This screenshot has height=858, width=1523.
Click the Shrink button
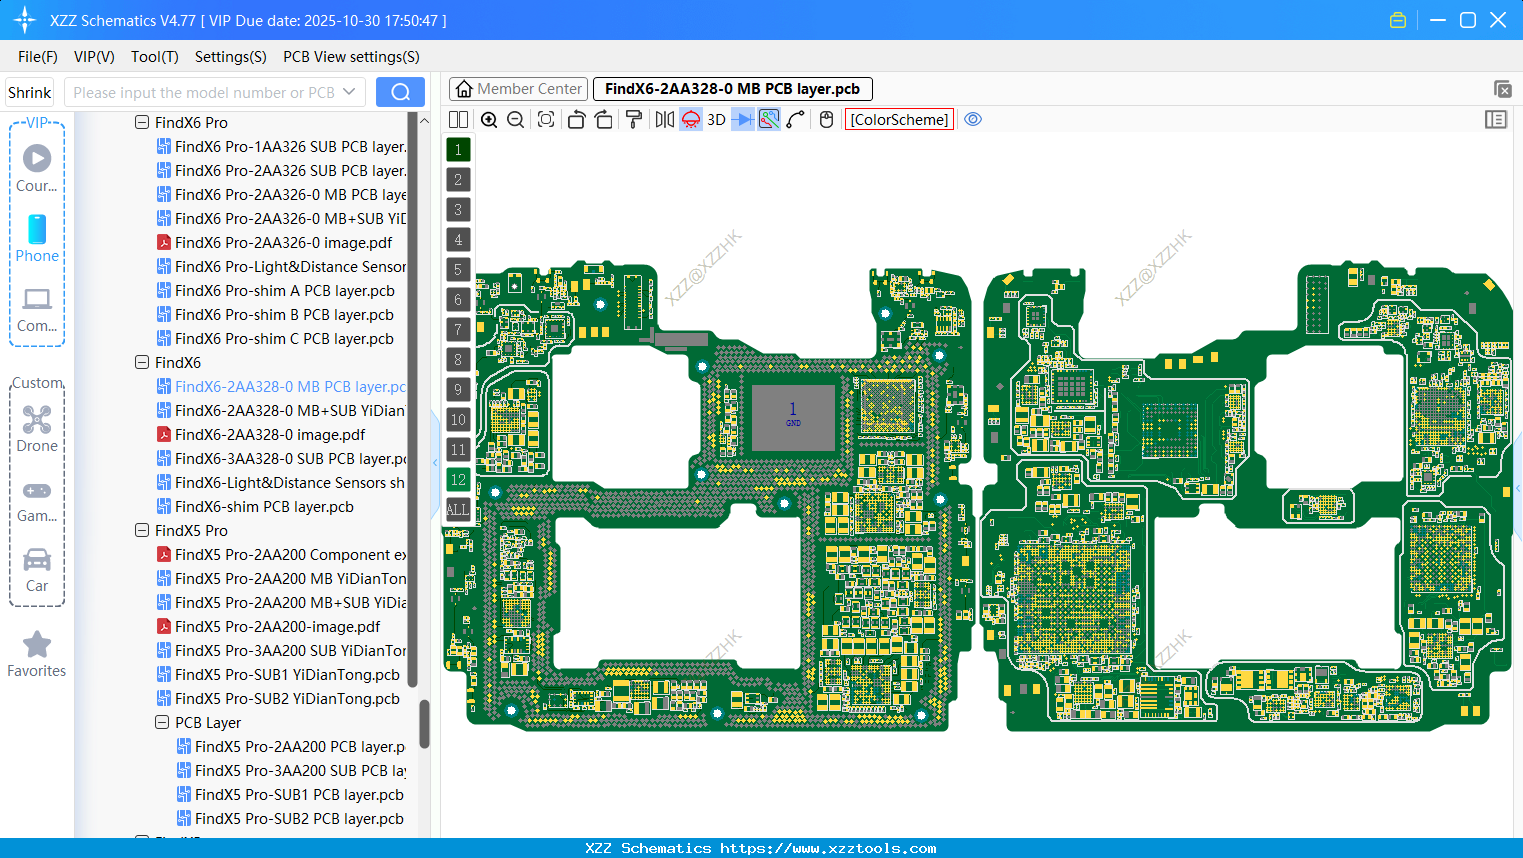(x=30, y=93)
